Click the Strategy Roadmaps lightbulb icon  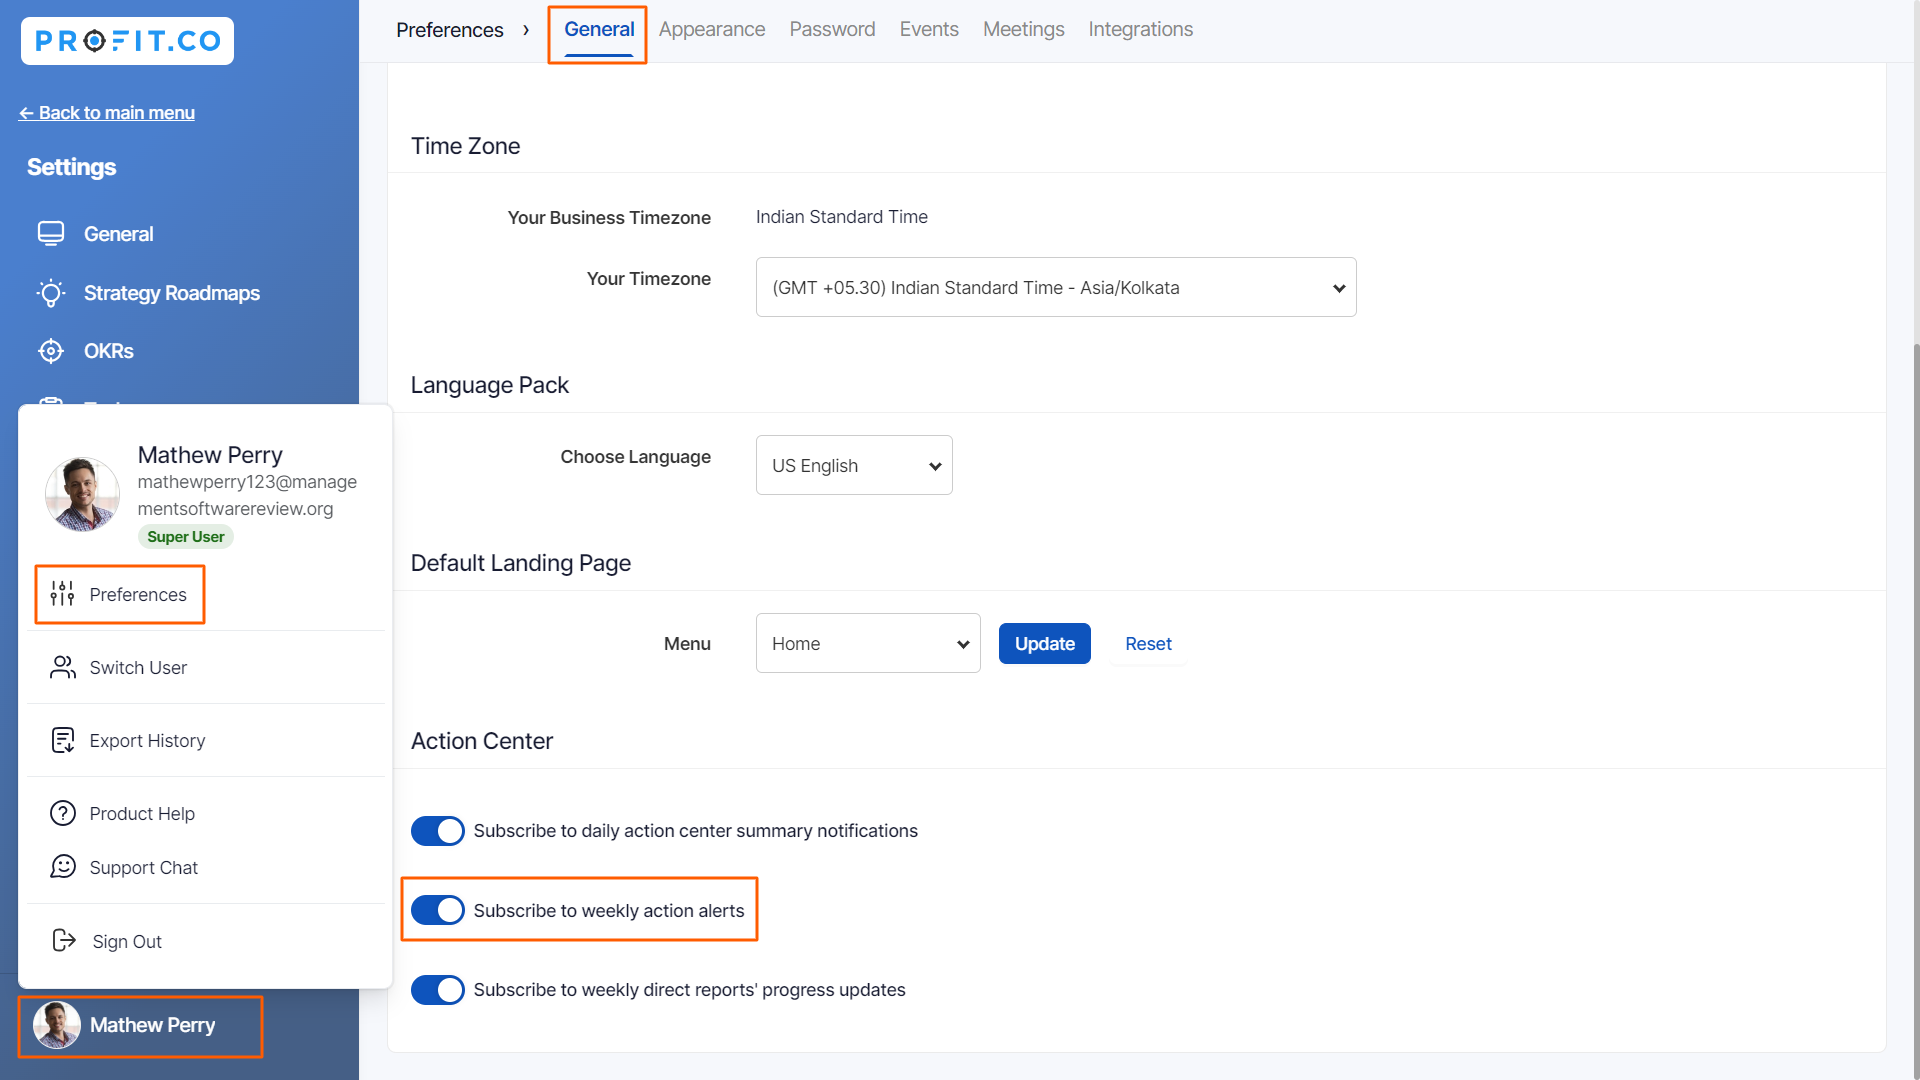(x=51, y=293)
